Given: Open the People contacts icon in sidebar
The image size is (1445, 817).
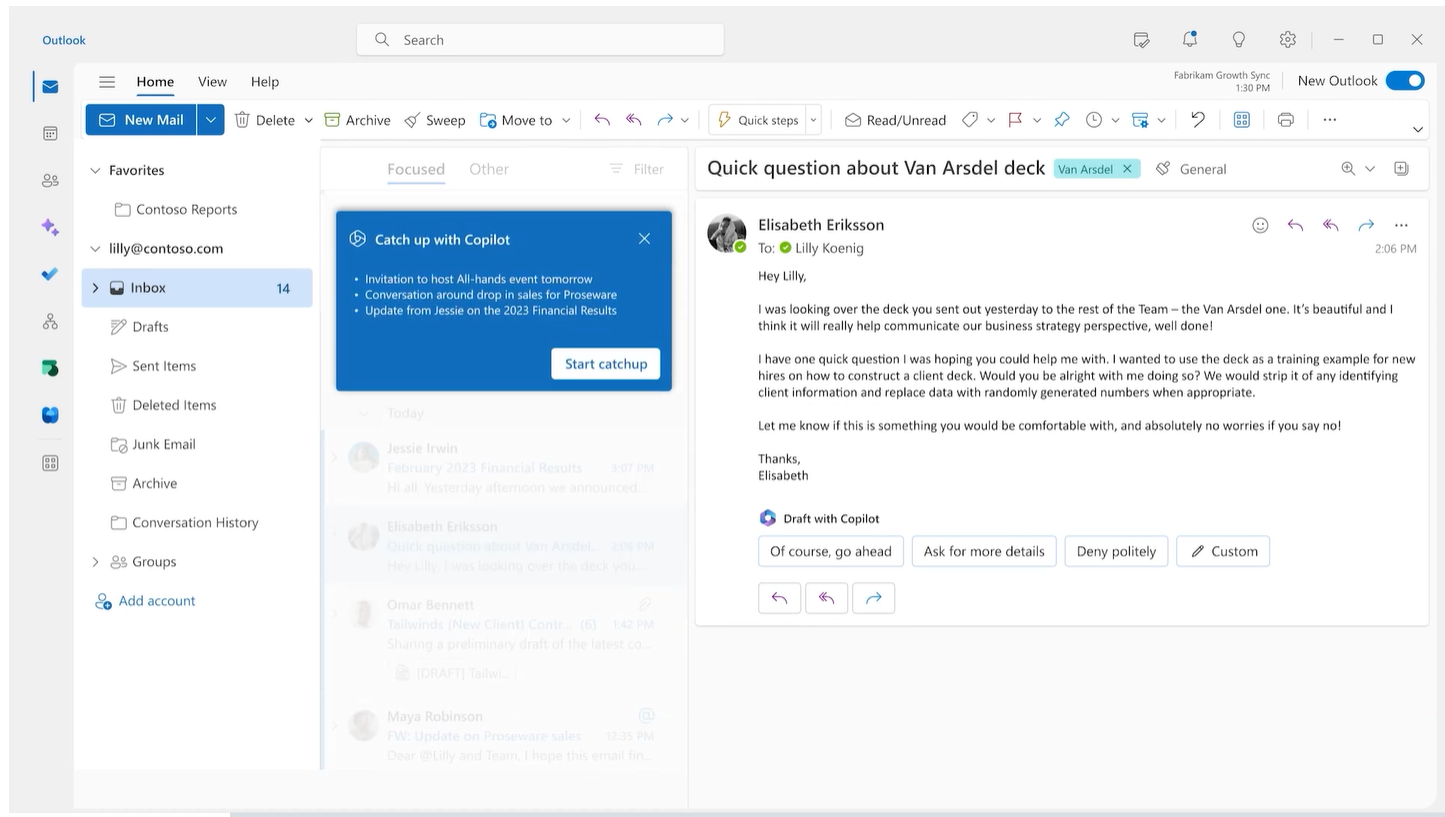Looking at the screenshot, I should coord(50,181).
